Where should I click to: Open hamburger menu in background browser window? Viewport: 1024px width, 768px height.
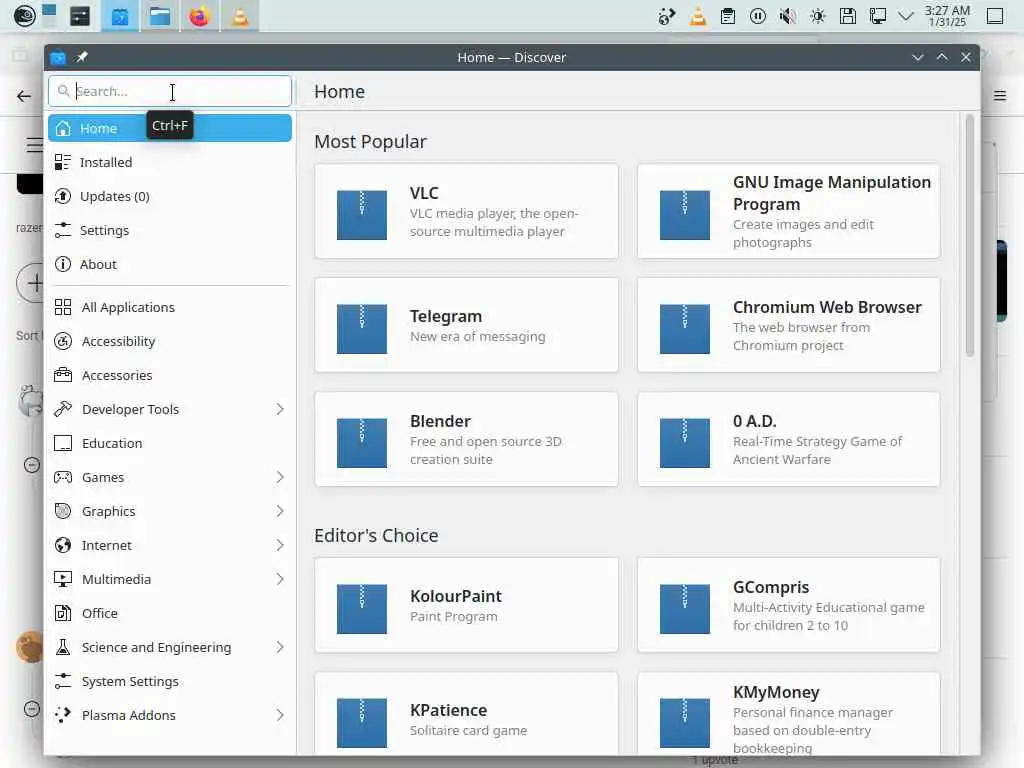coord(1000,96)
